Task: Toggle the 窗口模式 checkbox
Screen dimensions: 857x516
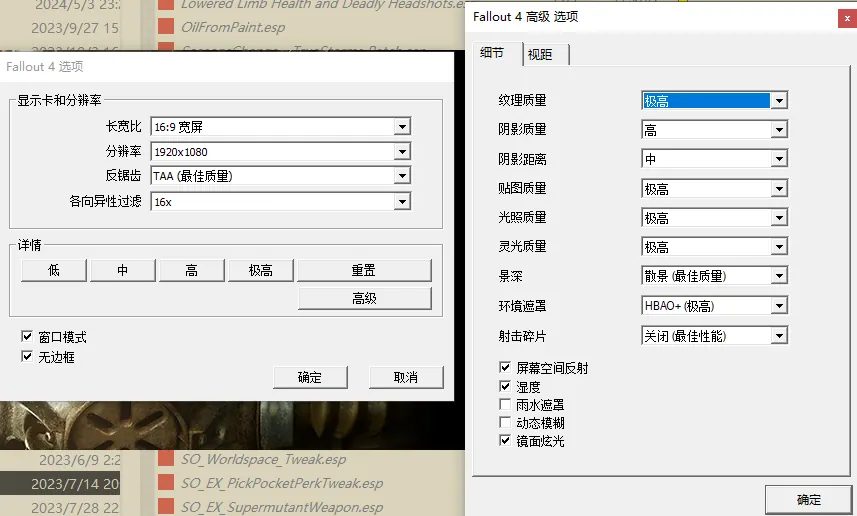Action: click(x=27, y=336)
